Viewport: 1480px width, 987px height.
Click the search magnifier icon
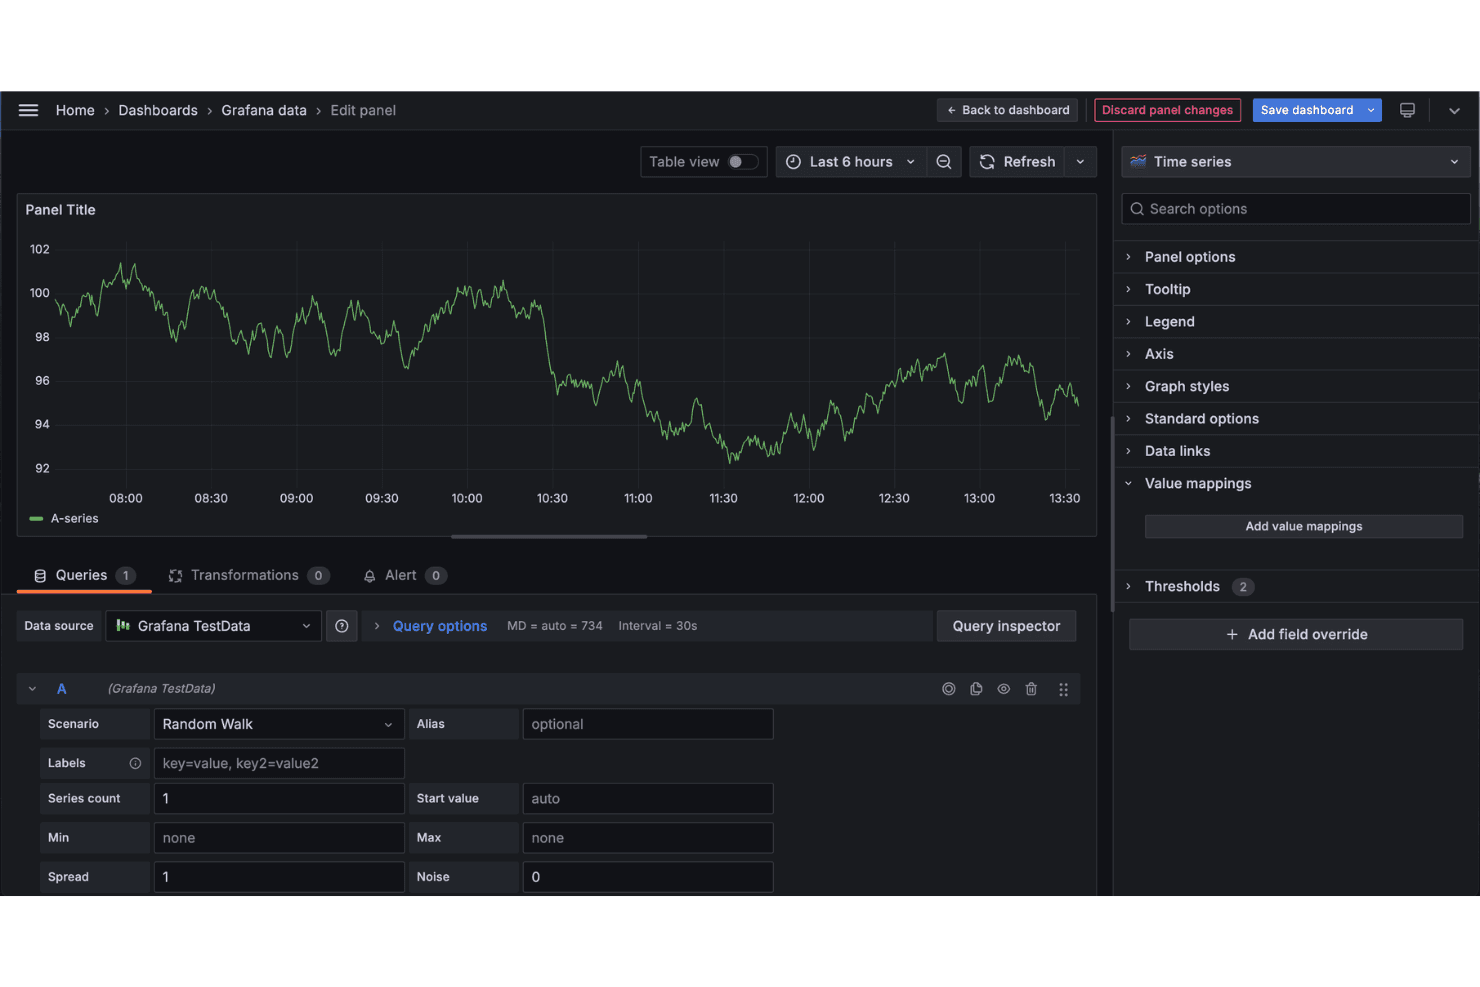(x=1137, y=209)
